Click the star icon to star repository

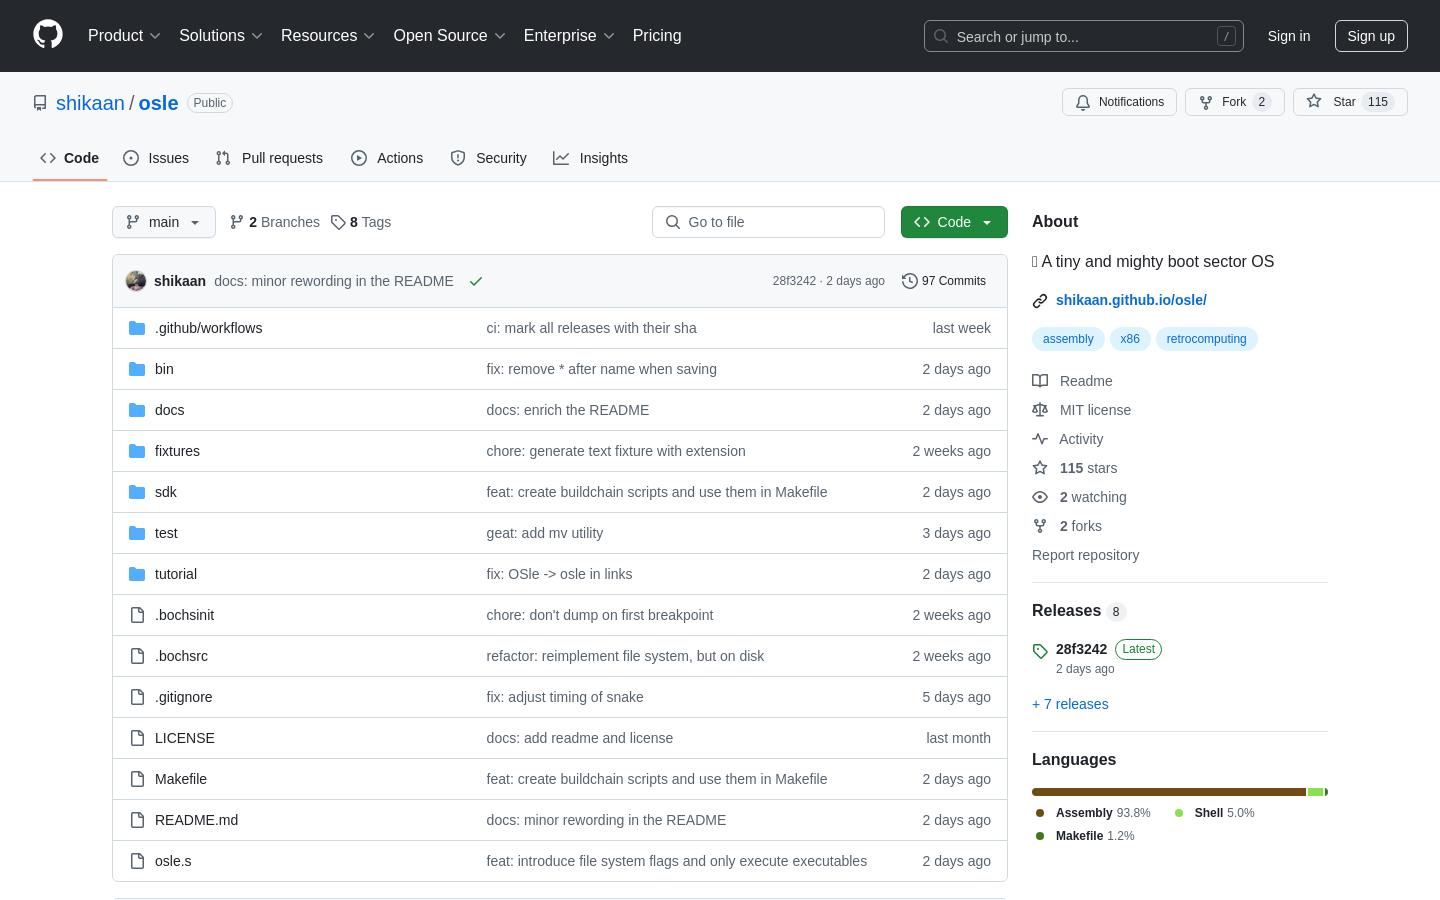coord(1314,101)
